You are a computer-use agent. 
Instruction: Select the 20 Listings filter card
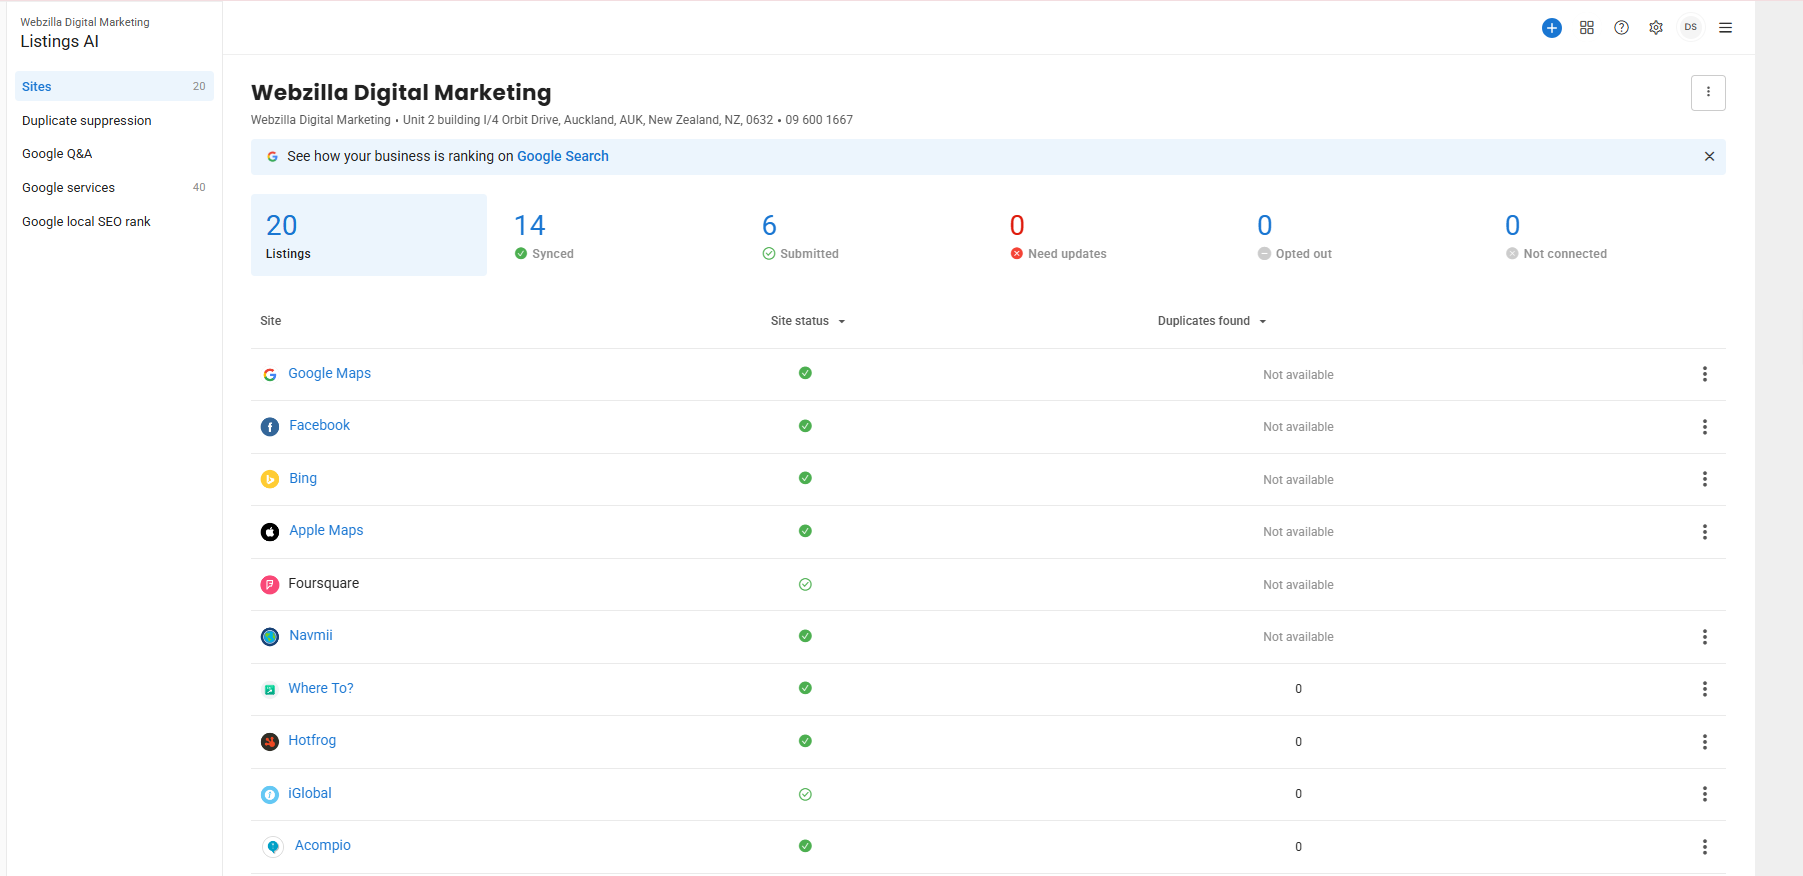point(368,235)
